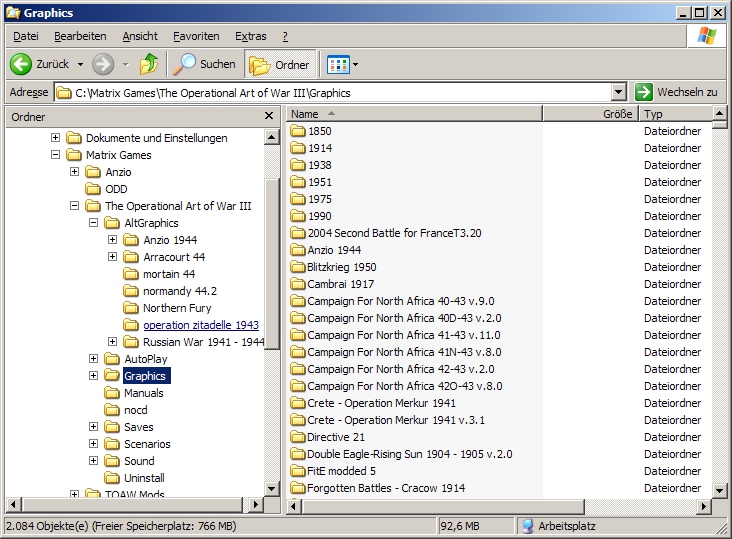Viewport: 732px width, 539px height.
Task: Open the Zurück history dropdown arrow
Action: pos(80,64)
